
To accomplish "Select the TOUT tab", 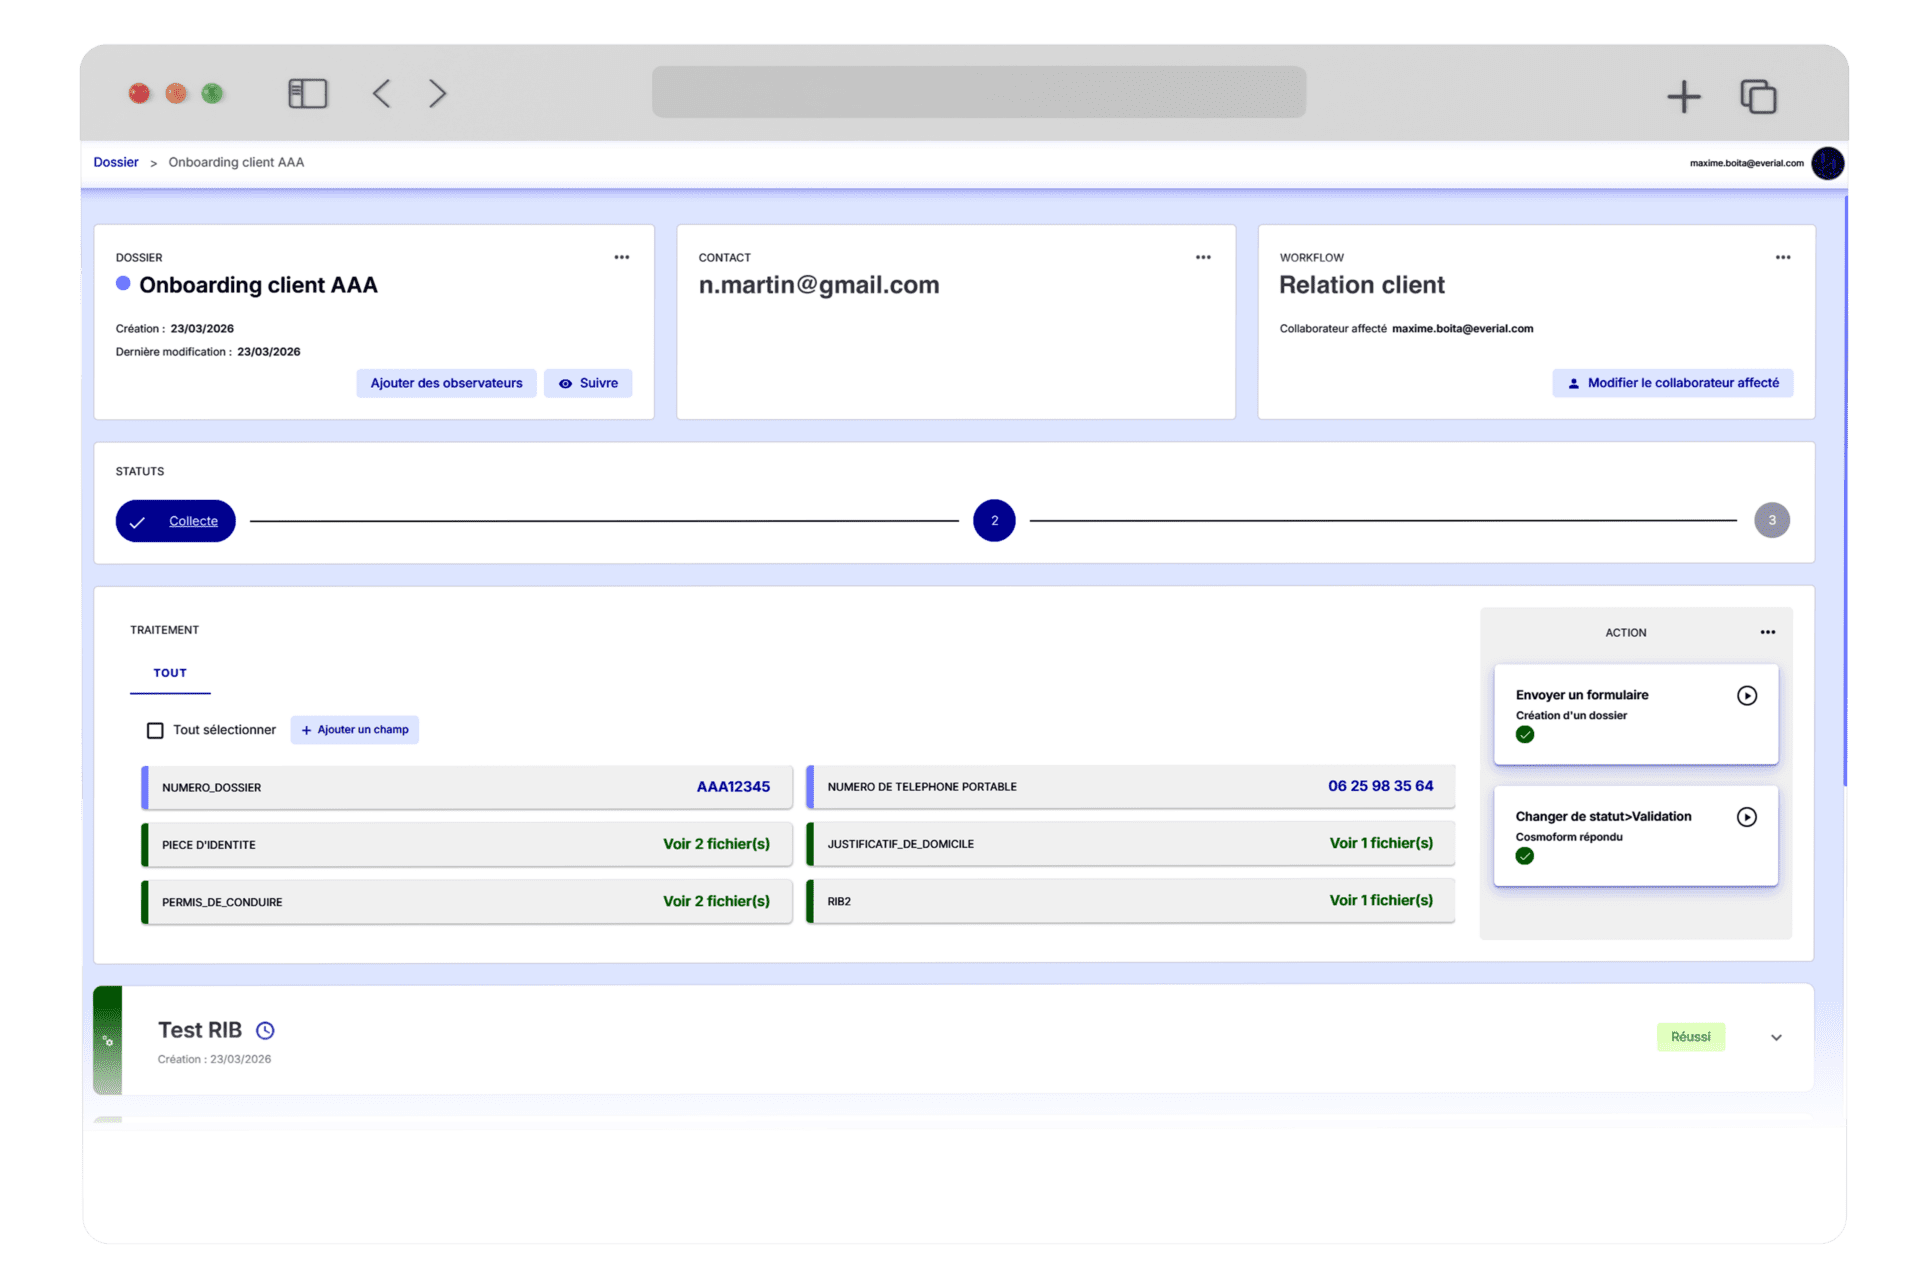I will tap(170, 673).
